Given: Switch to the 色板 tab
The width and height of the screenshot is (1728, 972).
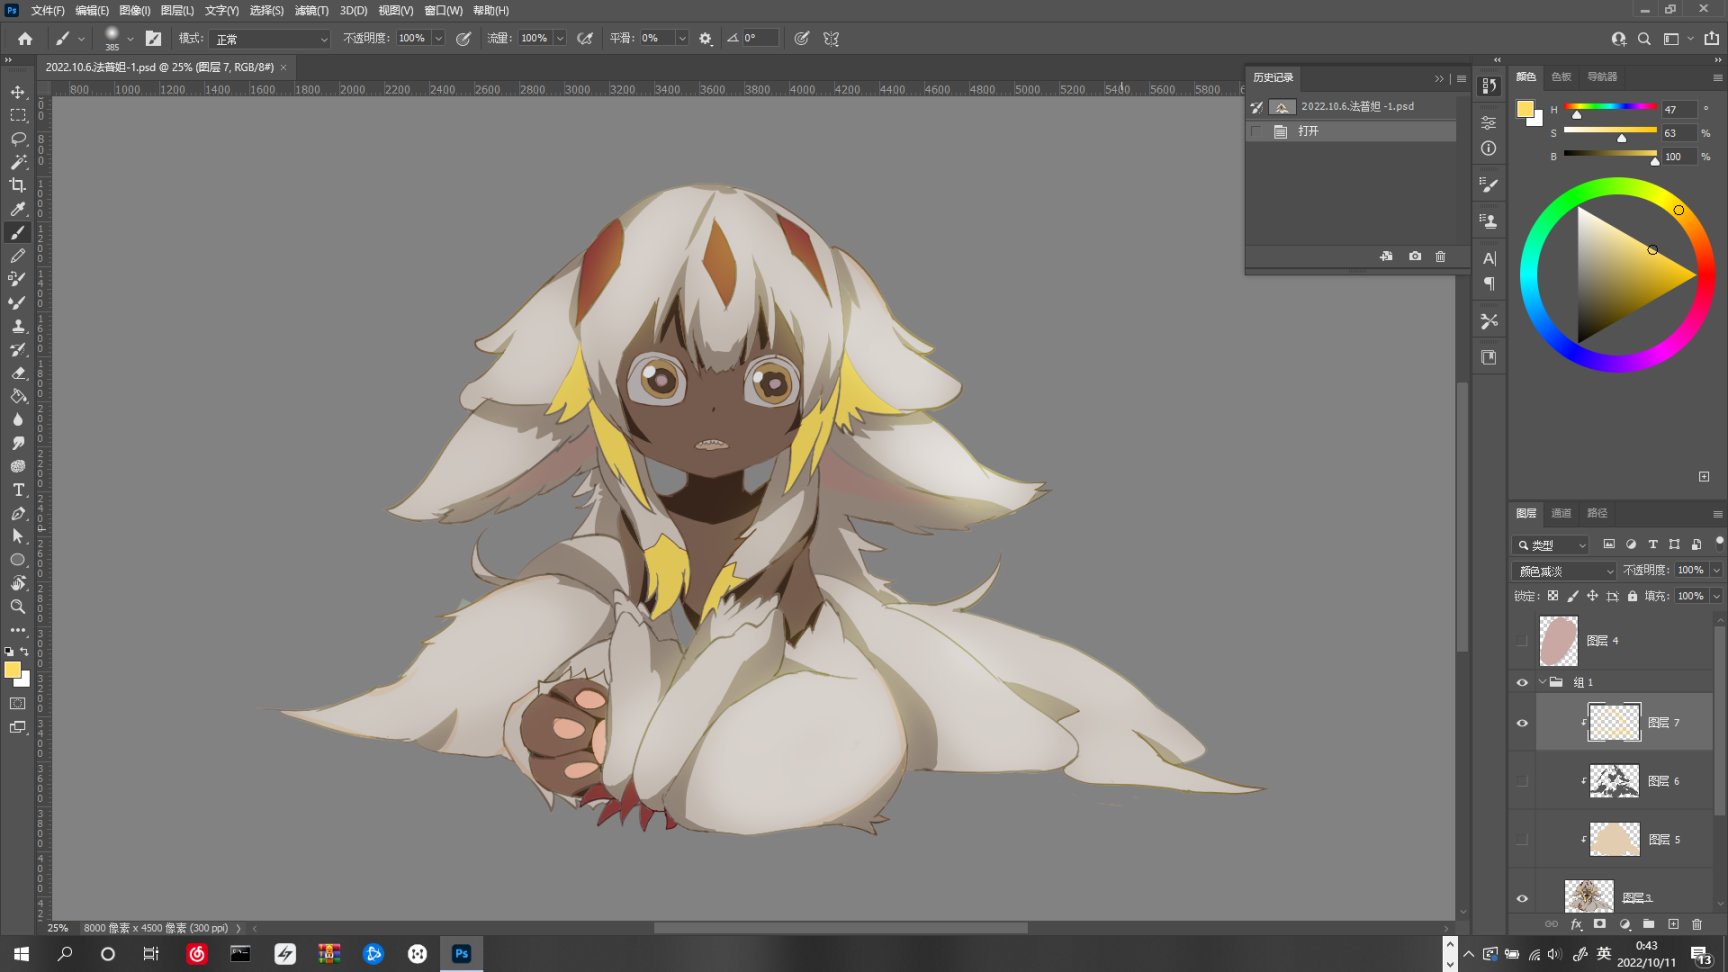Looking at the screenshot, I should point(1561,77).
